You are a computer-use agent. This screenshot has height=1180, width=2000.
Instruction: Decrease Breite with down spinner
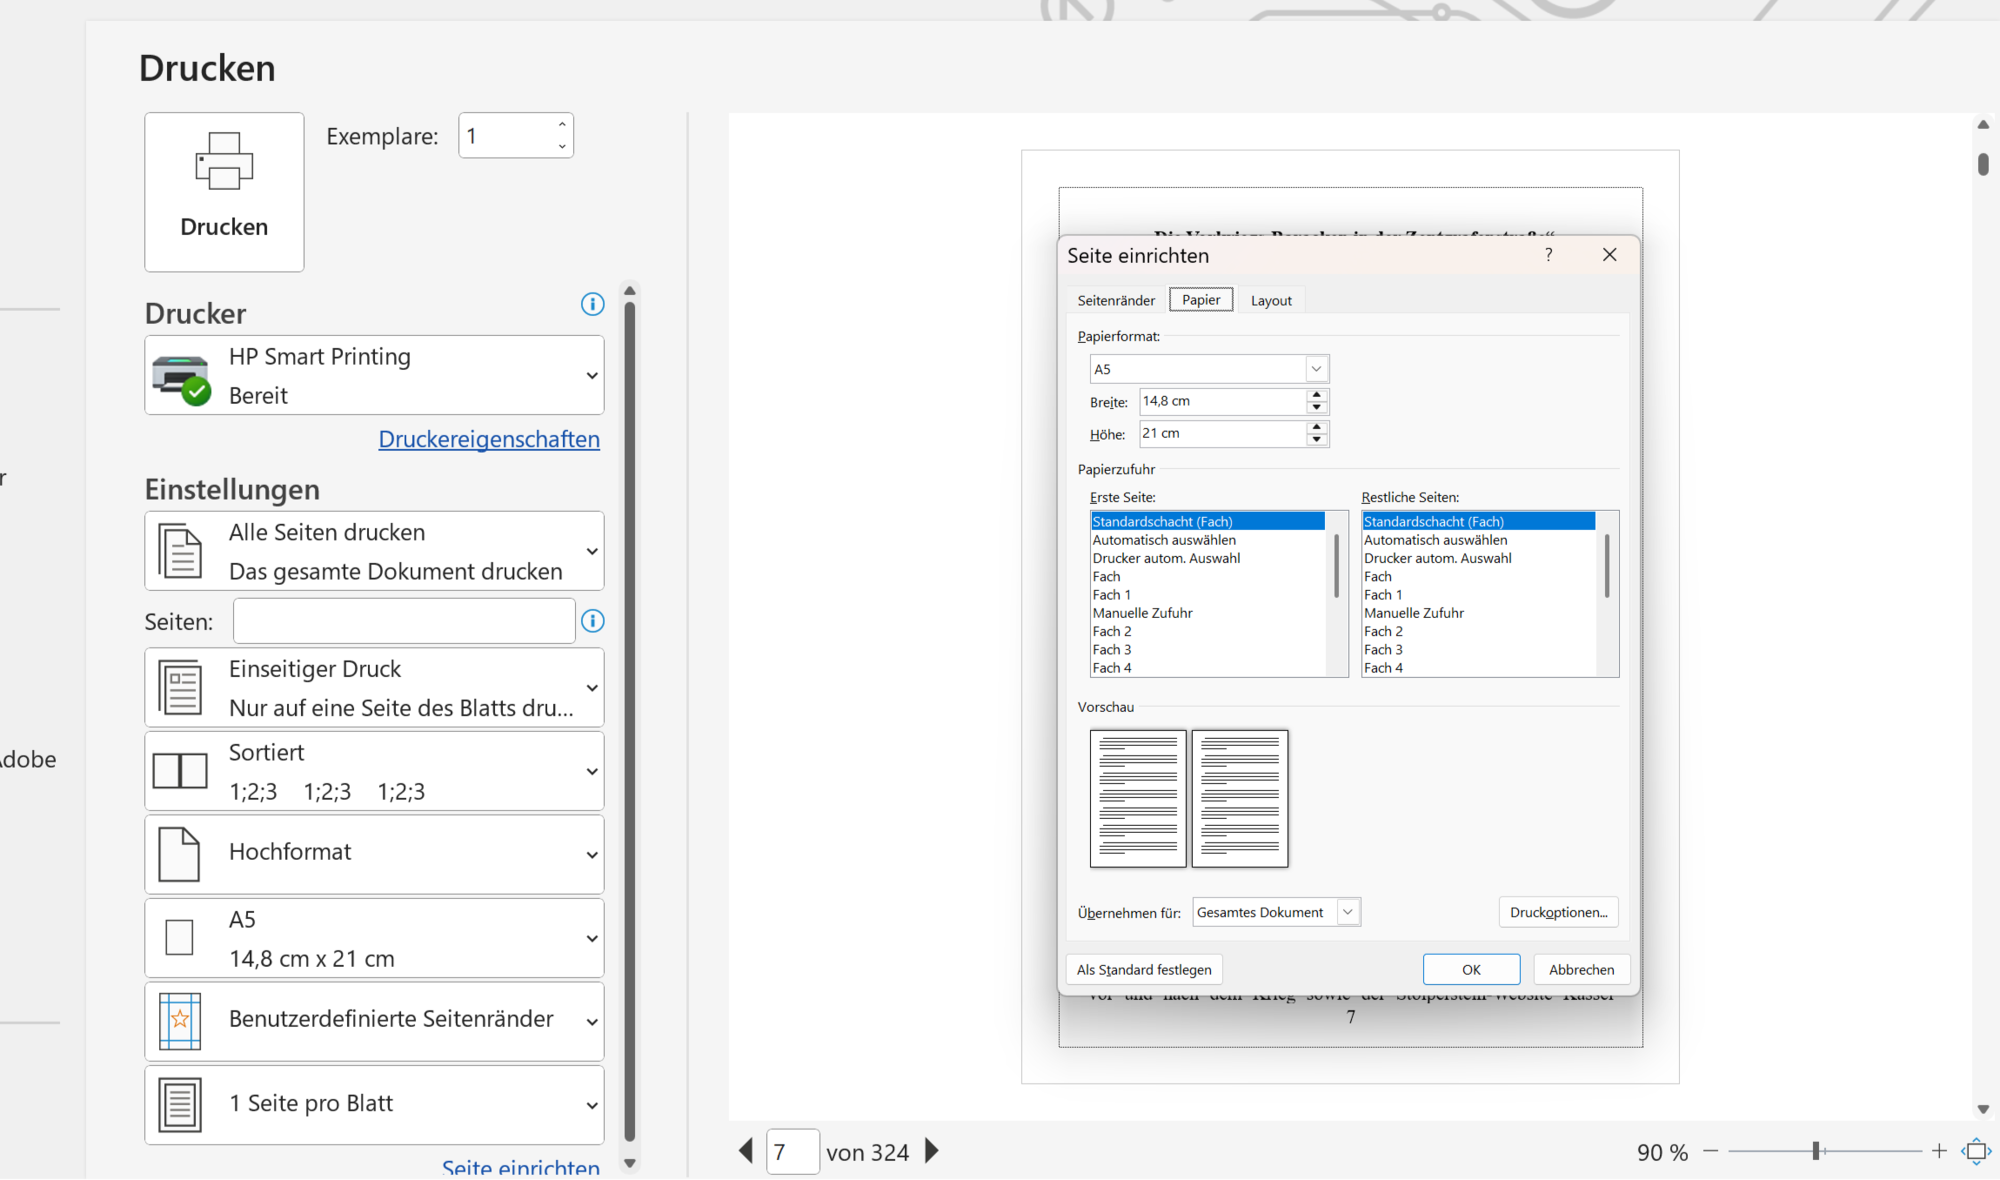[1317, 408]
